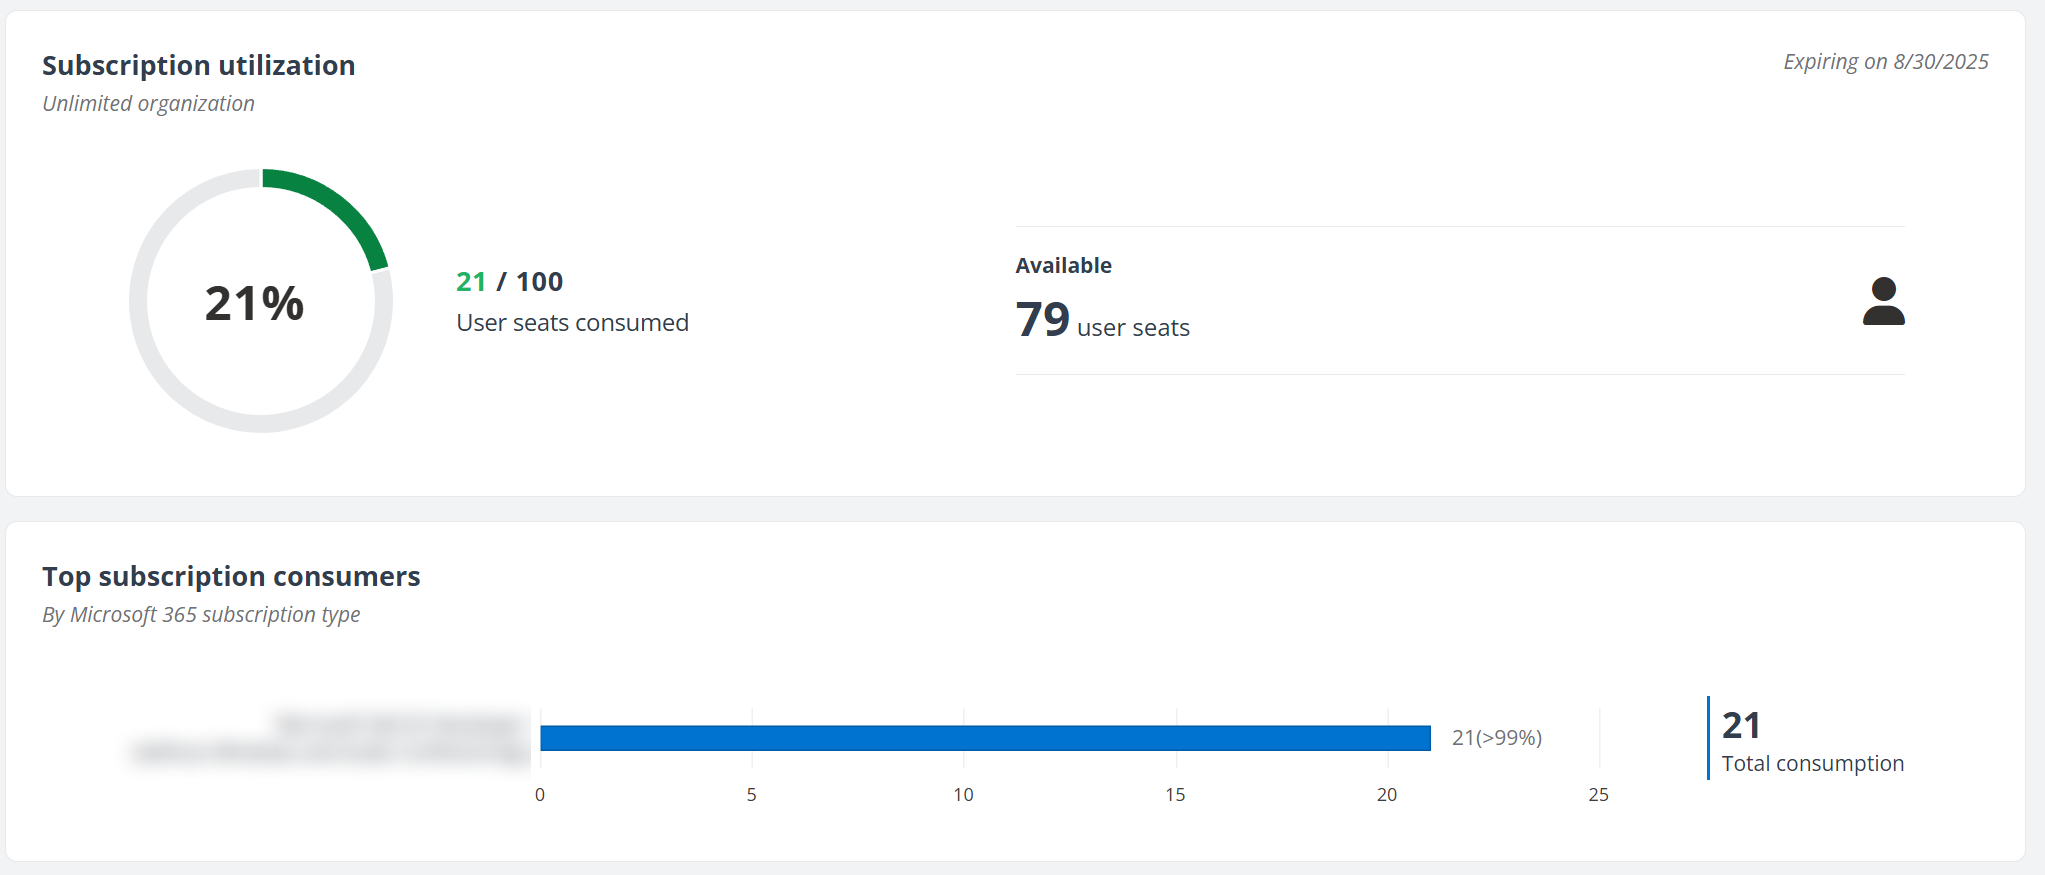Click the user seat person icon
The height and width of the screenshot is (875, 2045).
1883,301
